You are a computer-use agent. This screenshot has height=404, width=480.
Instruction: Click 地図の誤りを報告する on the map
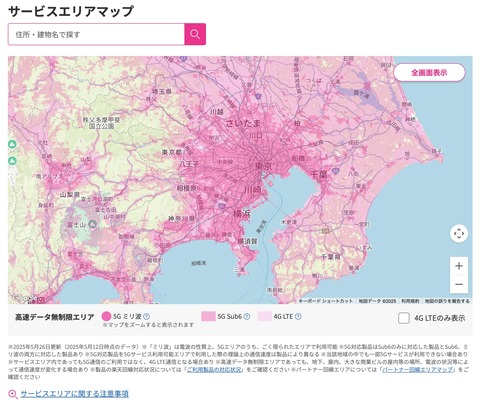coord(447,301)
